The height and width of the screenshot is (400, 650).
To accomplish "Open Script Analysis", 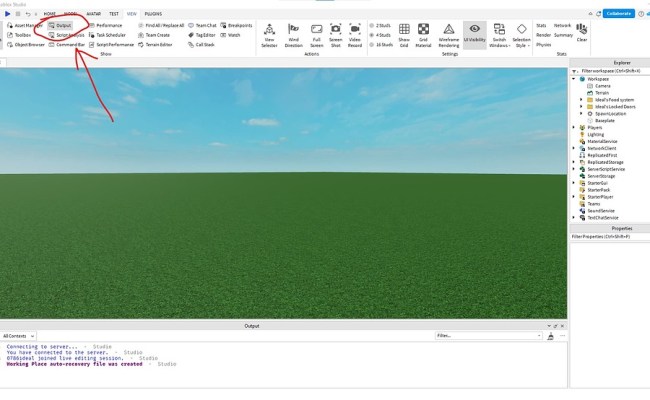I will click(66, 35).
